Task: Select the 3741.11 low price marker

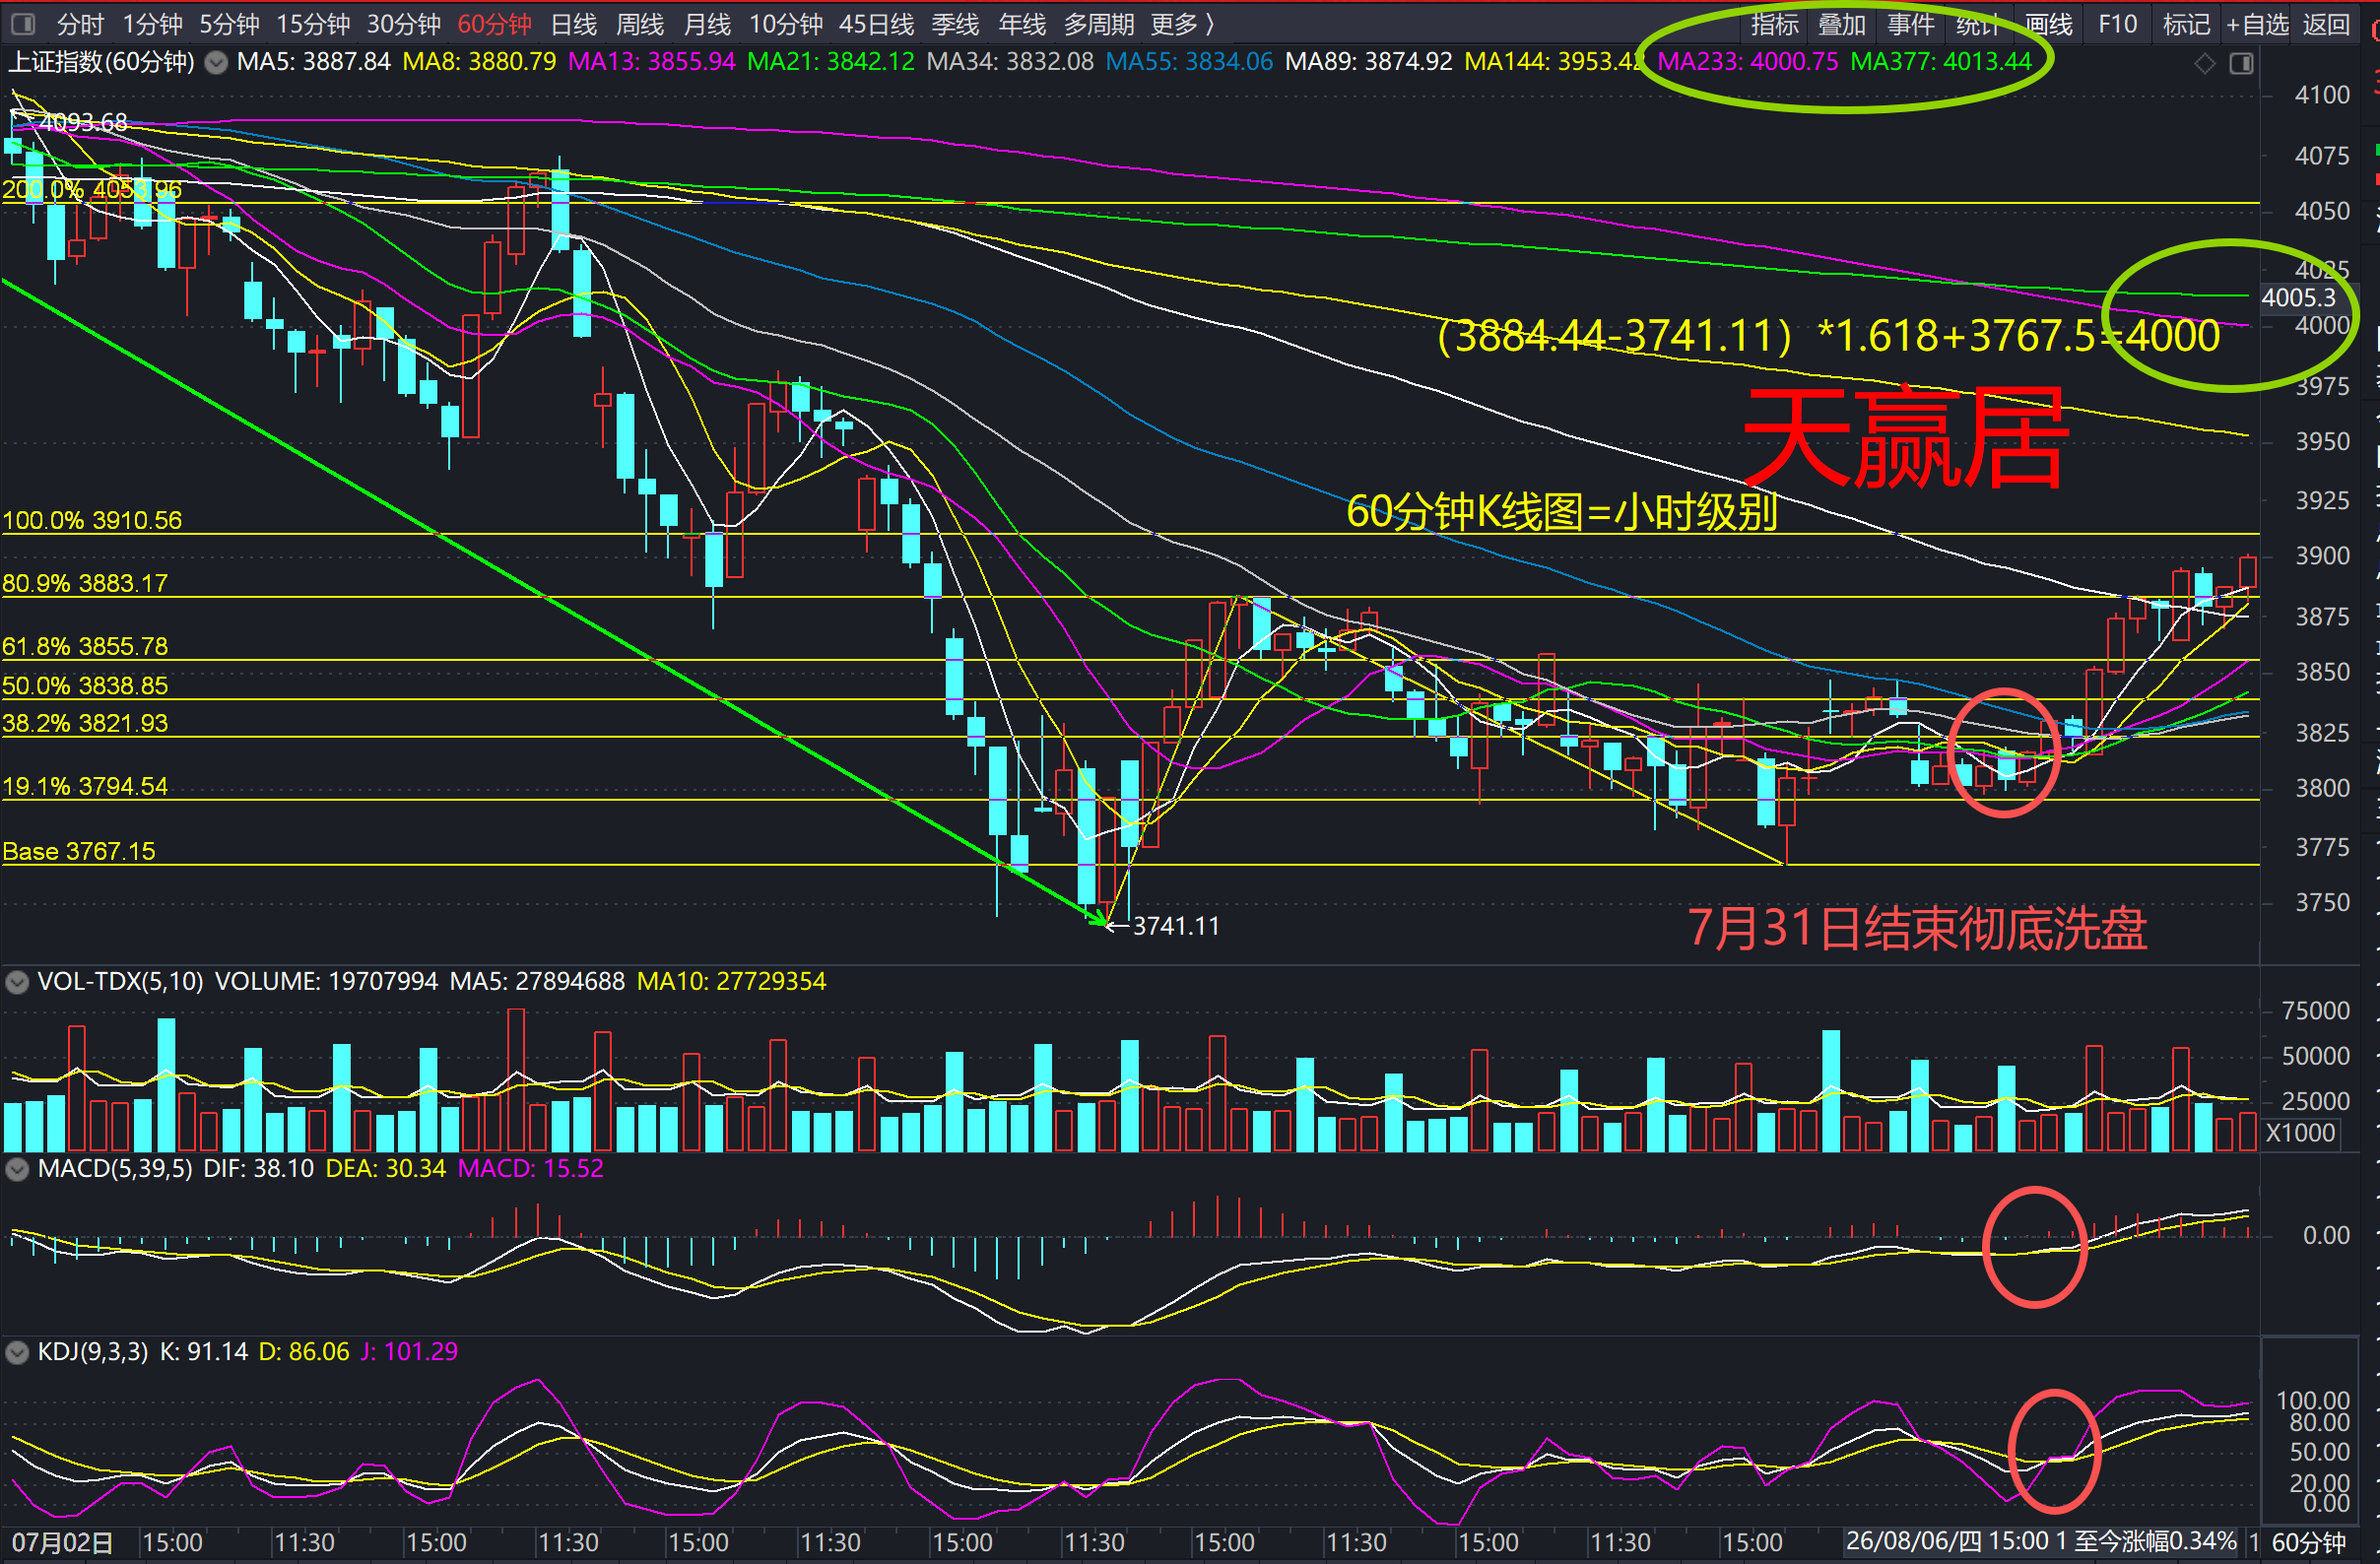Action: (x=1175, y=926)
